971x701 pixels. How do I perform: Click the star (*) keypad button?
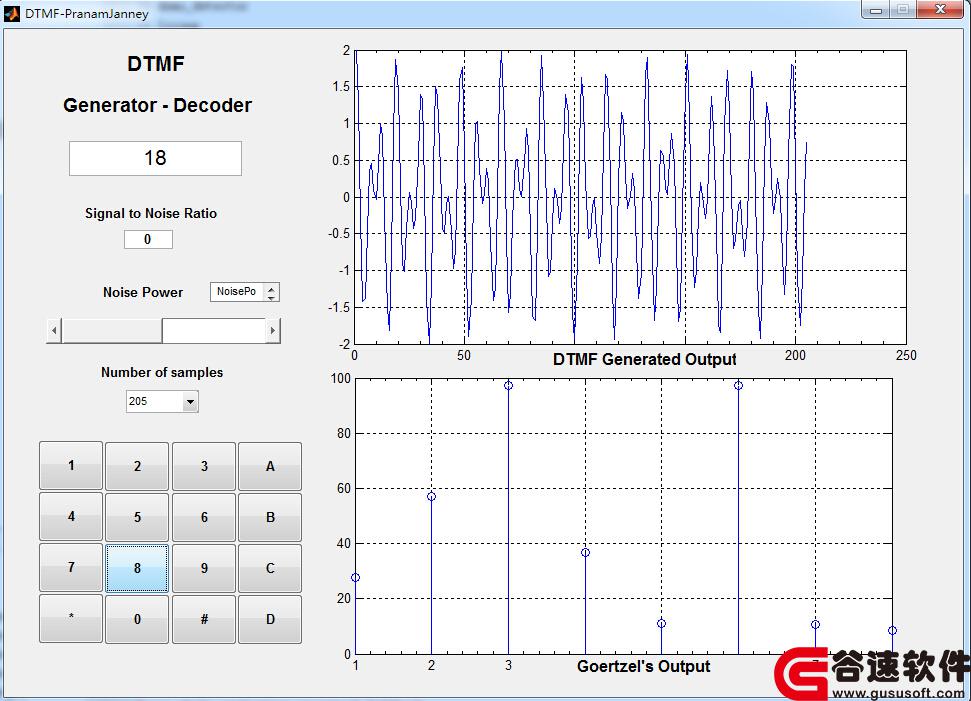click(x=71, y=619)
